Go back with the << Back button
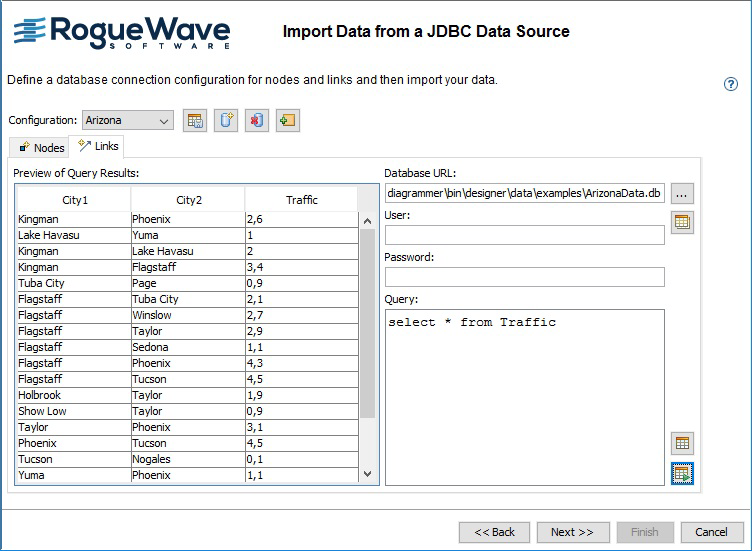This screenshot has width=752, height=551. click(x=494, y=532)
